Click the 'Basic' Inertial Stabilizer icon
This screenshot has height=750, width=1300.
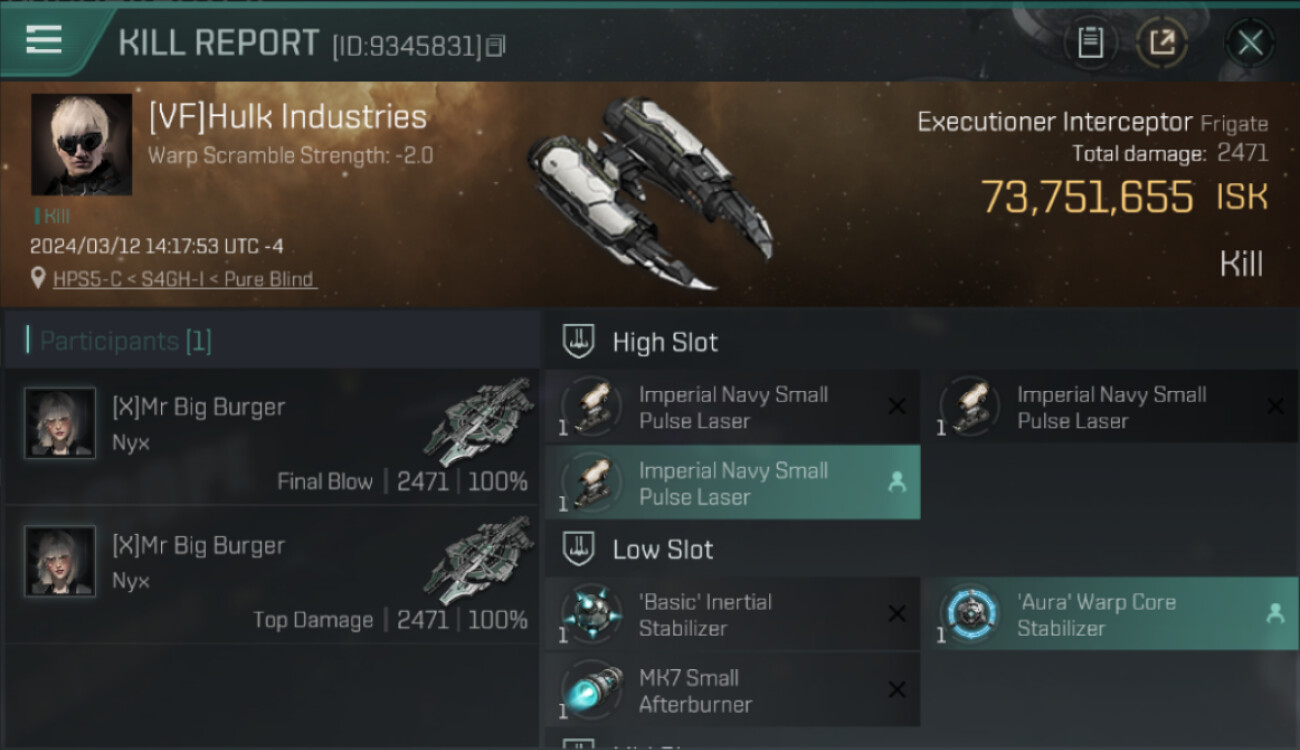tap(591, 614)
